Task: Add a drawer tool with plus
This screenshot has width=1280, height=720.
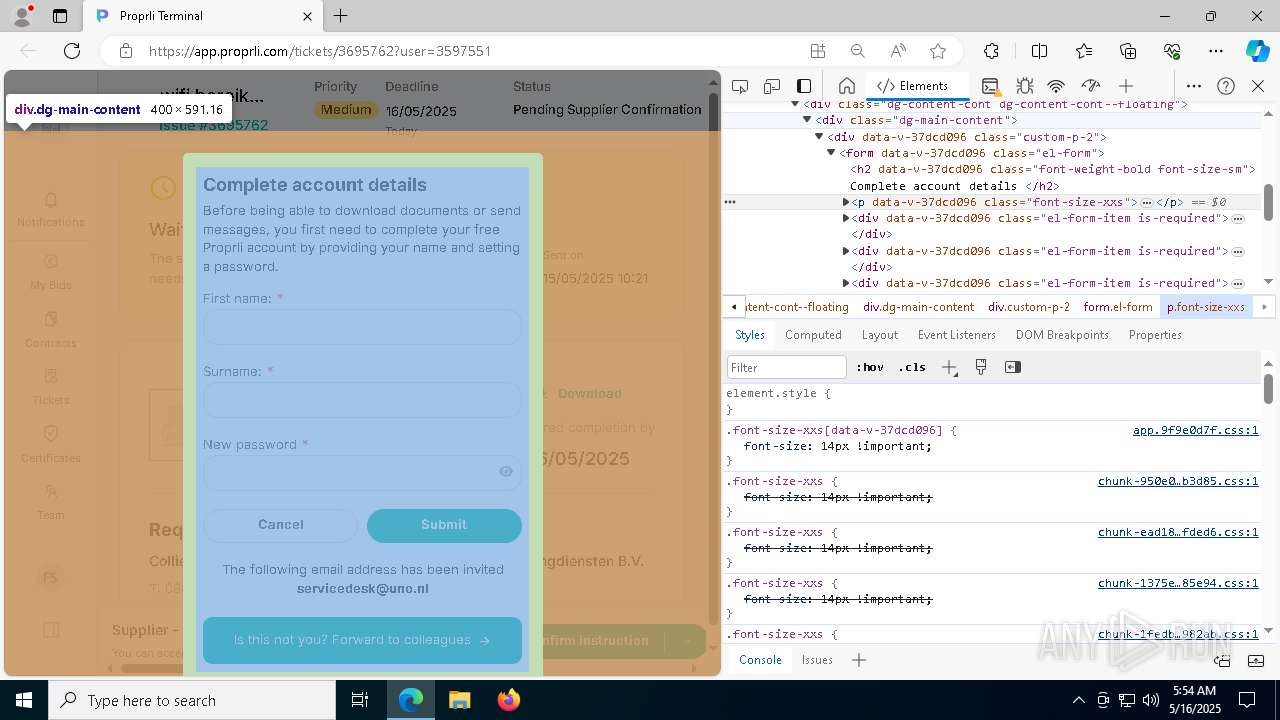Action: point(859,660)
